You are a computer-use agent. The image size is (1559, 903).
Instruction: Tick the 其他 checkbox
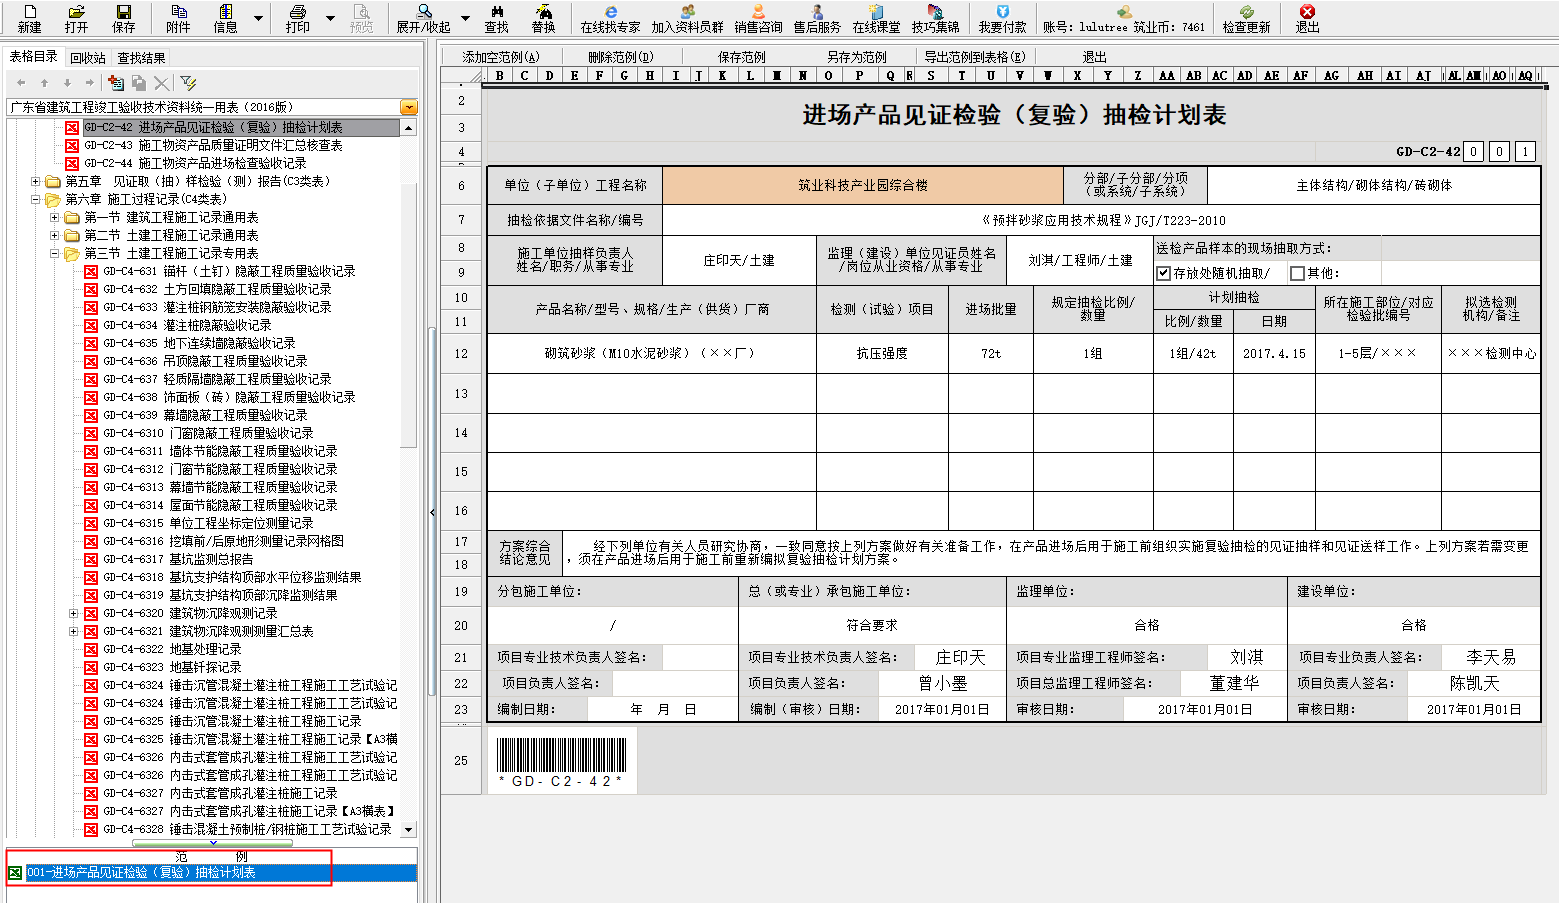[1297, 273]
